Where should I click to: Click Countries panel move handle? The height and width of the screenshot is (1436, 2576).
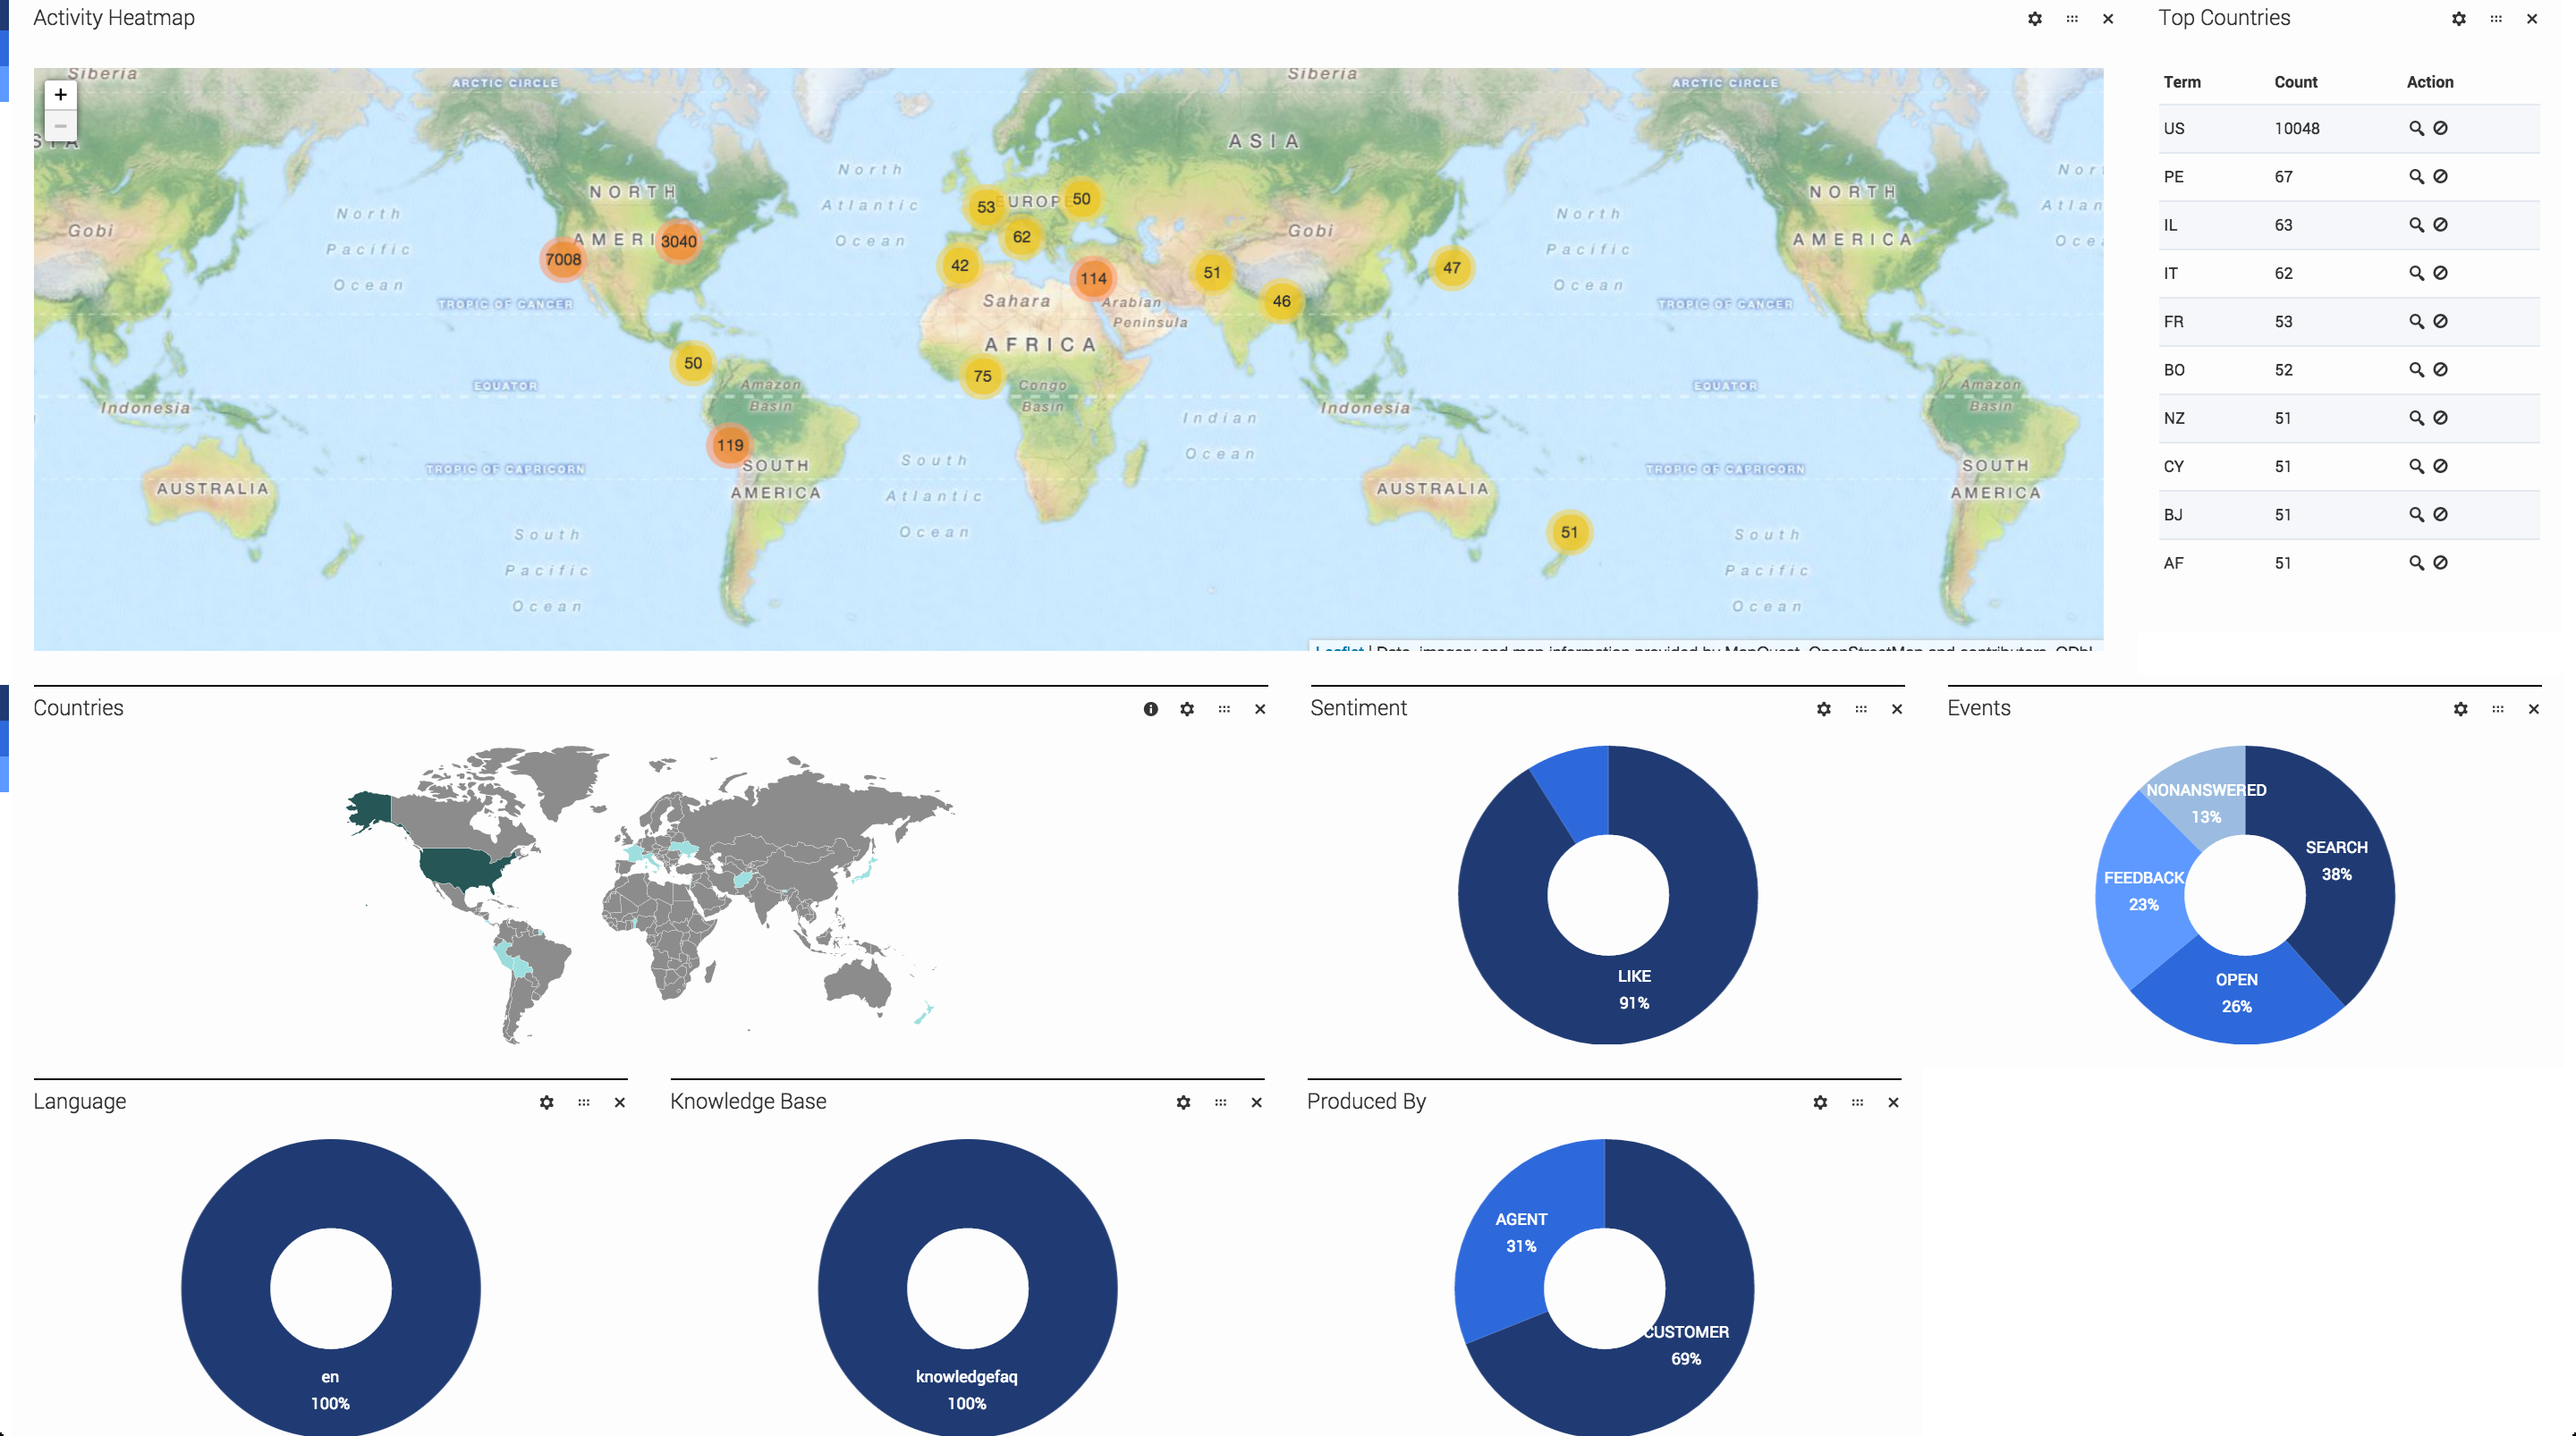click(x=1224, y=709)
